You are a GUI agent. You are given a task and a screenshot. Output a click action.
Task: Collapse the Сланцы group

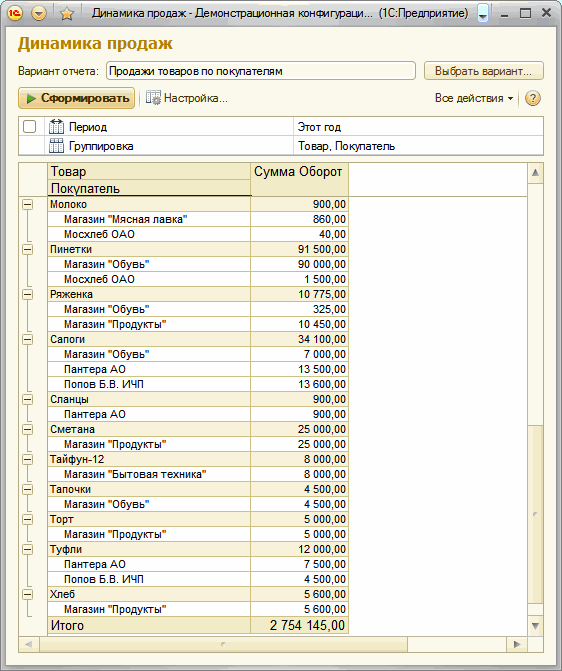tap(27, 399)
